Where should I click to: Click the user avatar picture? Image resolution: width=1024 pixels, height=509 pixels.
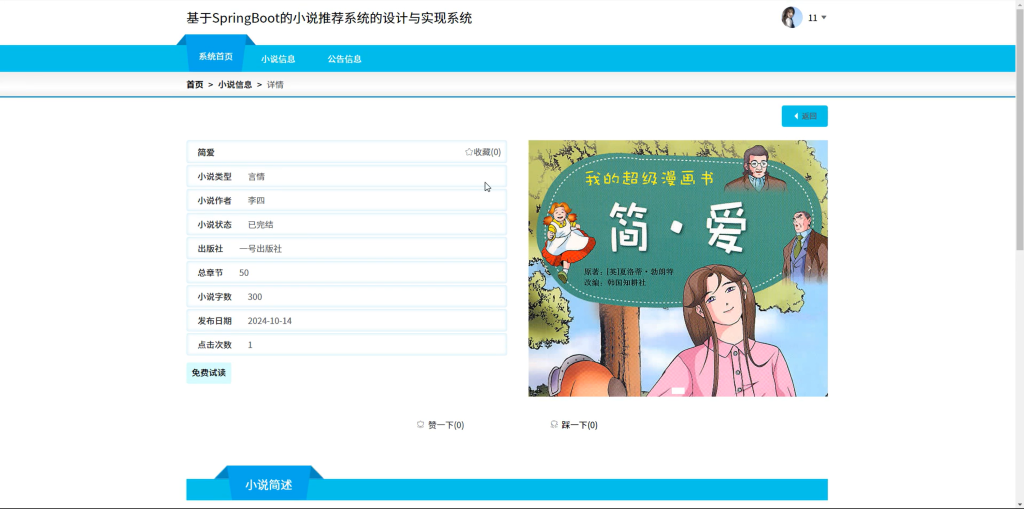pos(792,18)
